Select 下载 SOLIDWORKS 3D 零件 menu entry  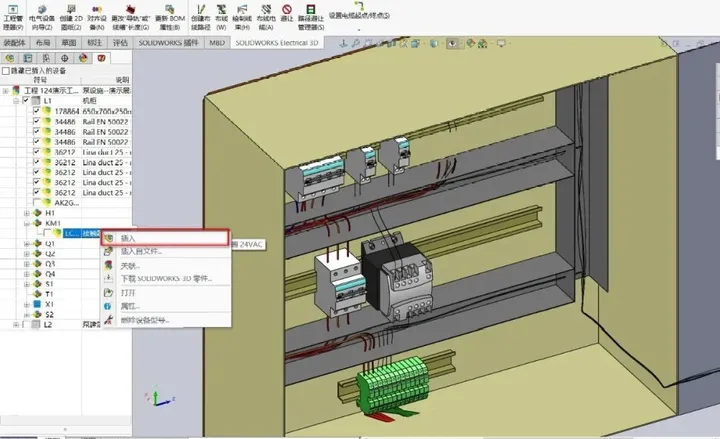[x=165, y=277]
